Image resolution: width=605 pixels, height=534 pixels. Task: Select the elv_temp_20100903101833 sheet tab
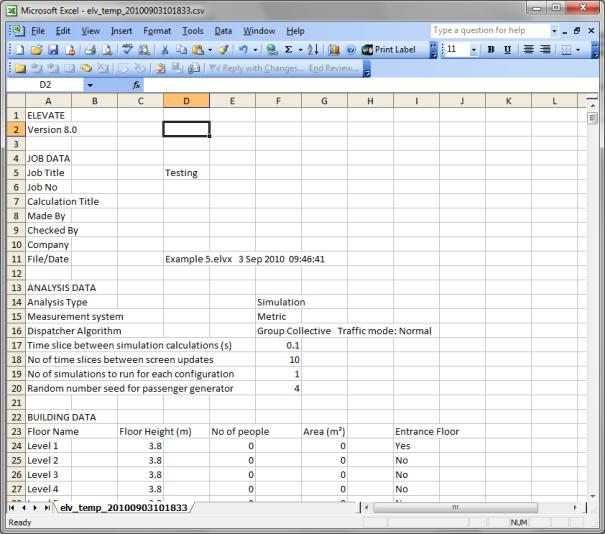[124, 508]
